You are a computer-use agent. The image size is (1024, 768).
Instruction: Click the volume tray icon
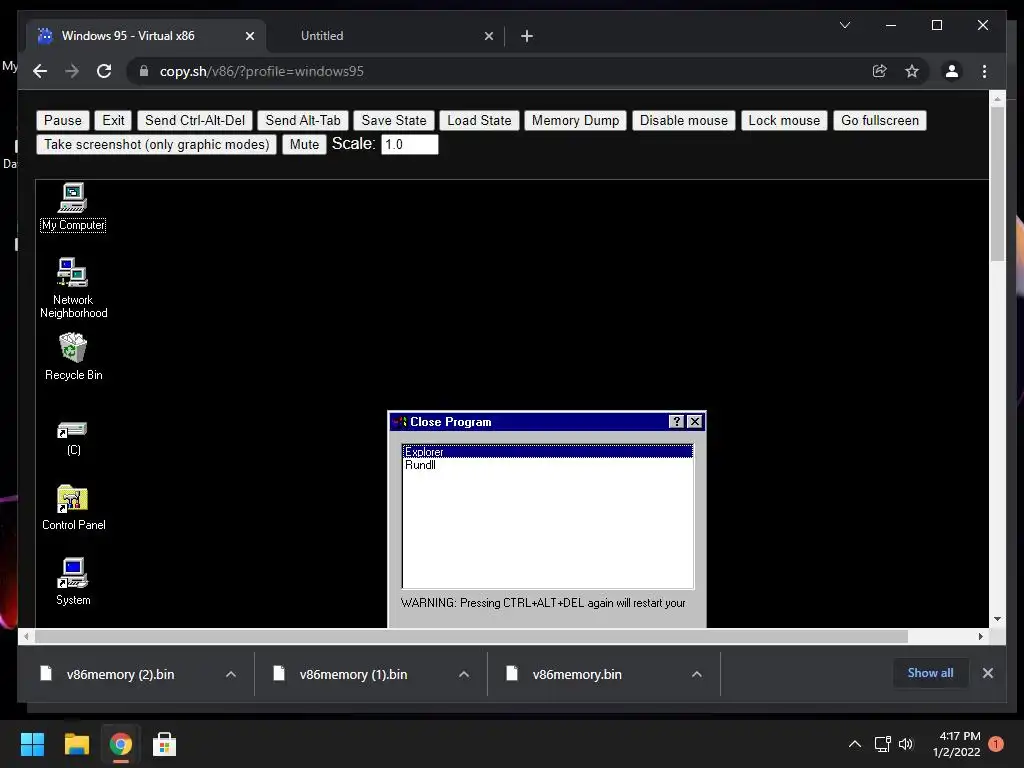point(906,744)
